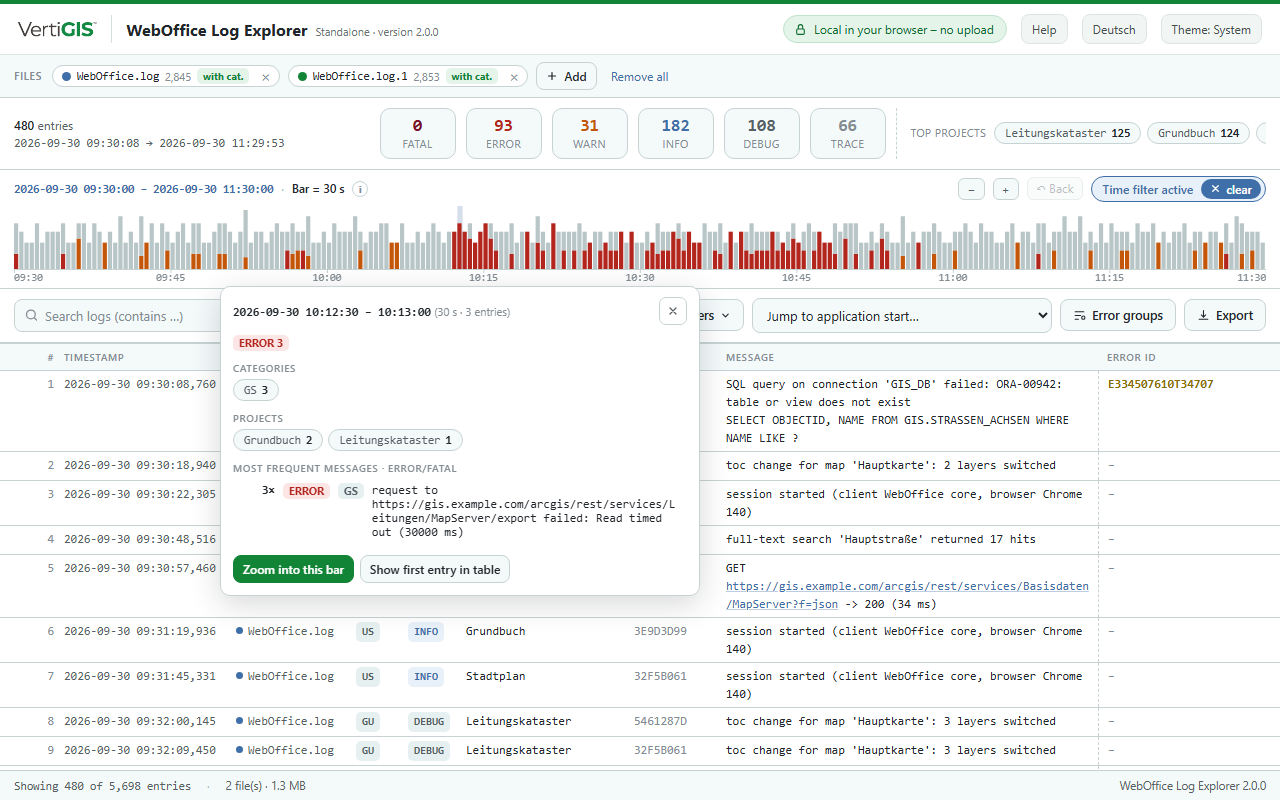Select the Leitungskataster 1 chip in popup
Viewport: 1280px width, 800px height.
395,440
